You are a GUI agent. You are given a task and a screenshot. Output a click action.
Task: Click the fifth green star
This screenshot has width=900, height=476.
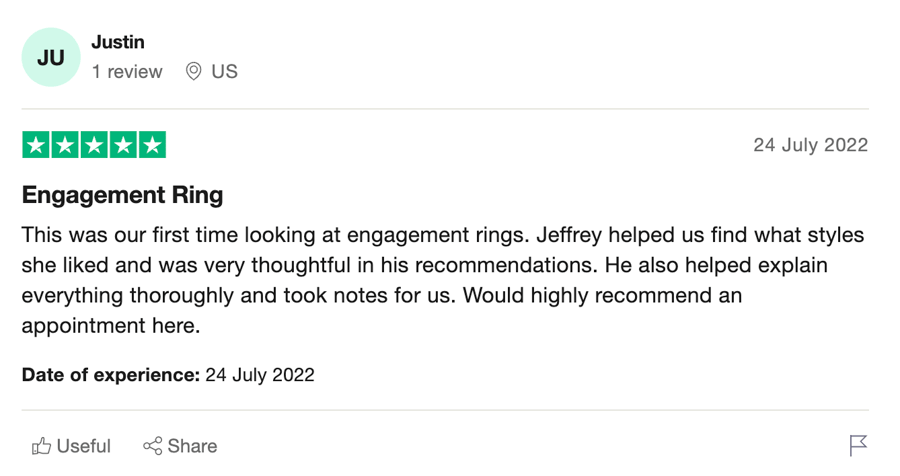152,145
